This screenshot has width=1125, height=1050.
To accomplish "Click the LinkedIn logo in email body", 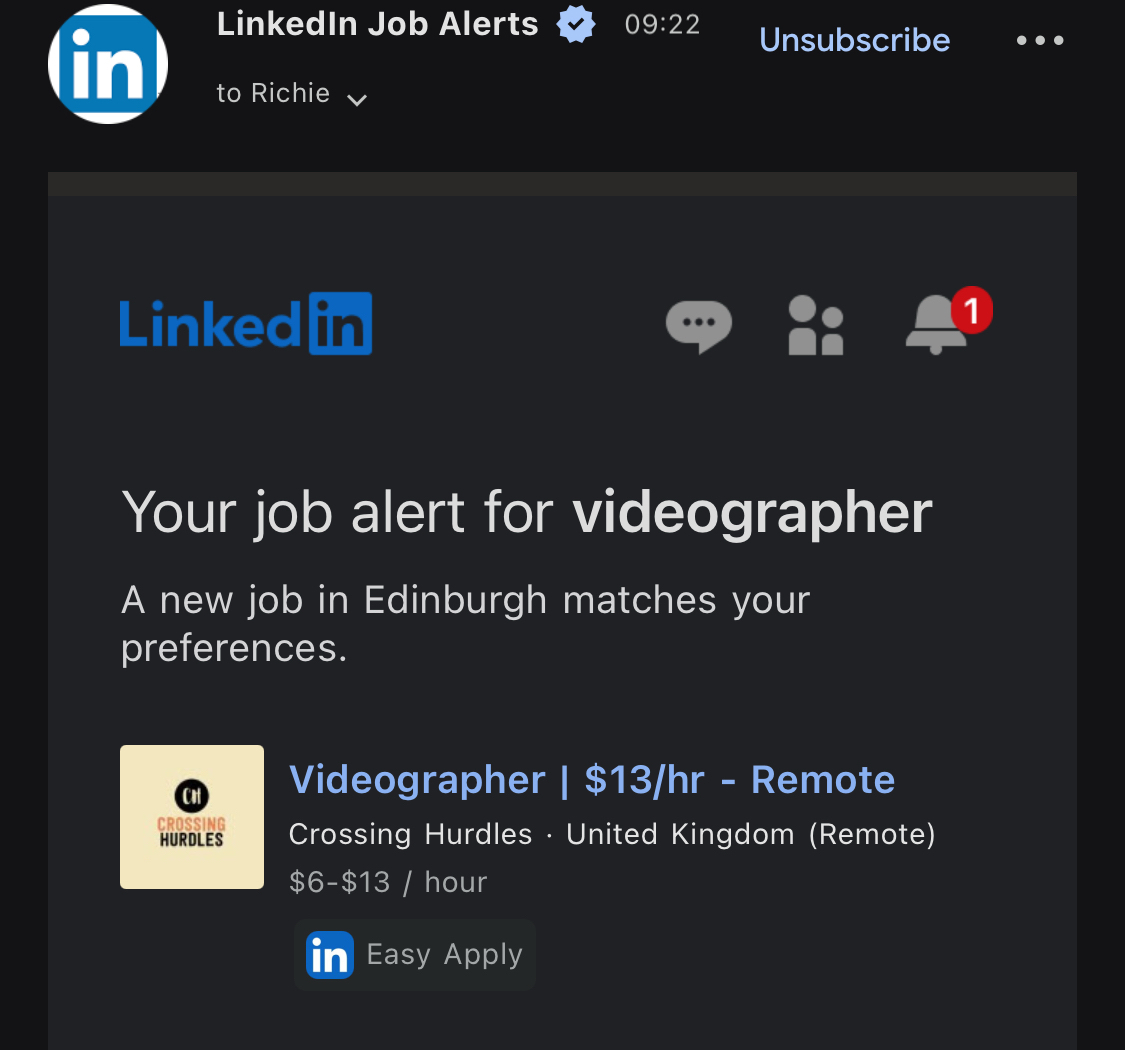I will 246,324.
